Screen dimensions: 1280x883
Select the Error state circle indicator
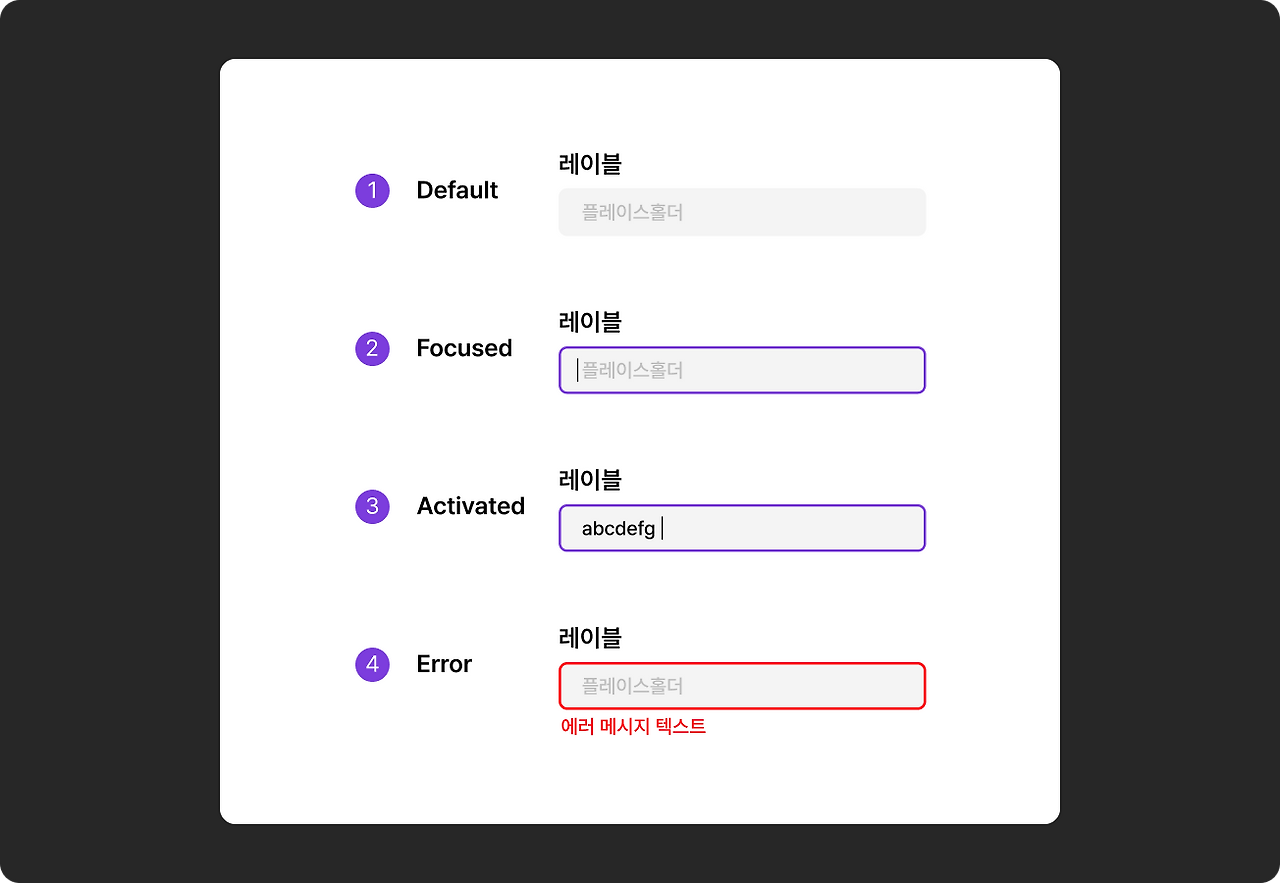372,664
